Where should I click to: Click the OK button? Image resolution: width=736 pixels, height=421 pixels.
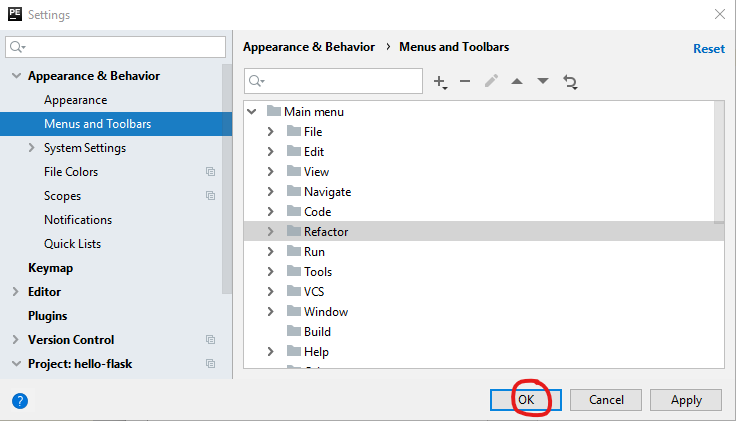pyautogui.click(x=526, y=400)
